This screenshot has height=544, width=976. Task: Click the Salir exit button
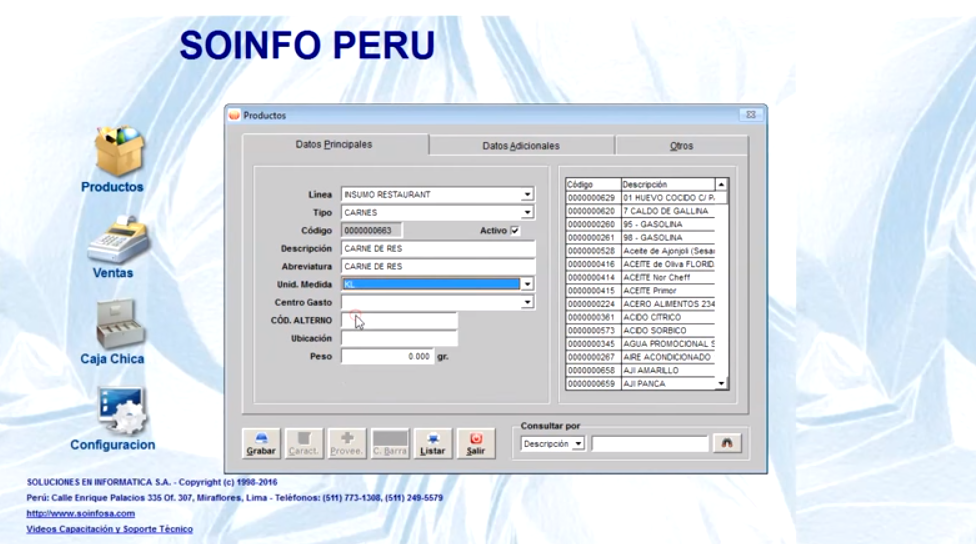(x=476, y=443)
